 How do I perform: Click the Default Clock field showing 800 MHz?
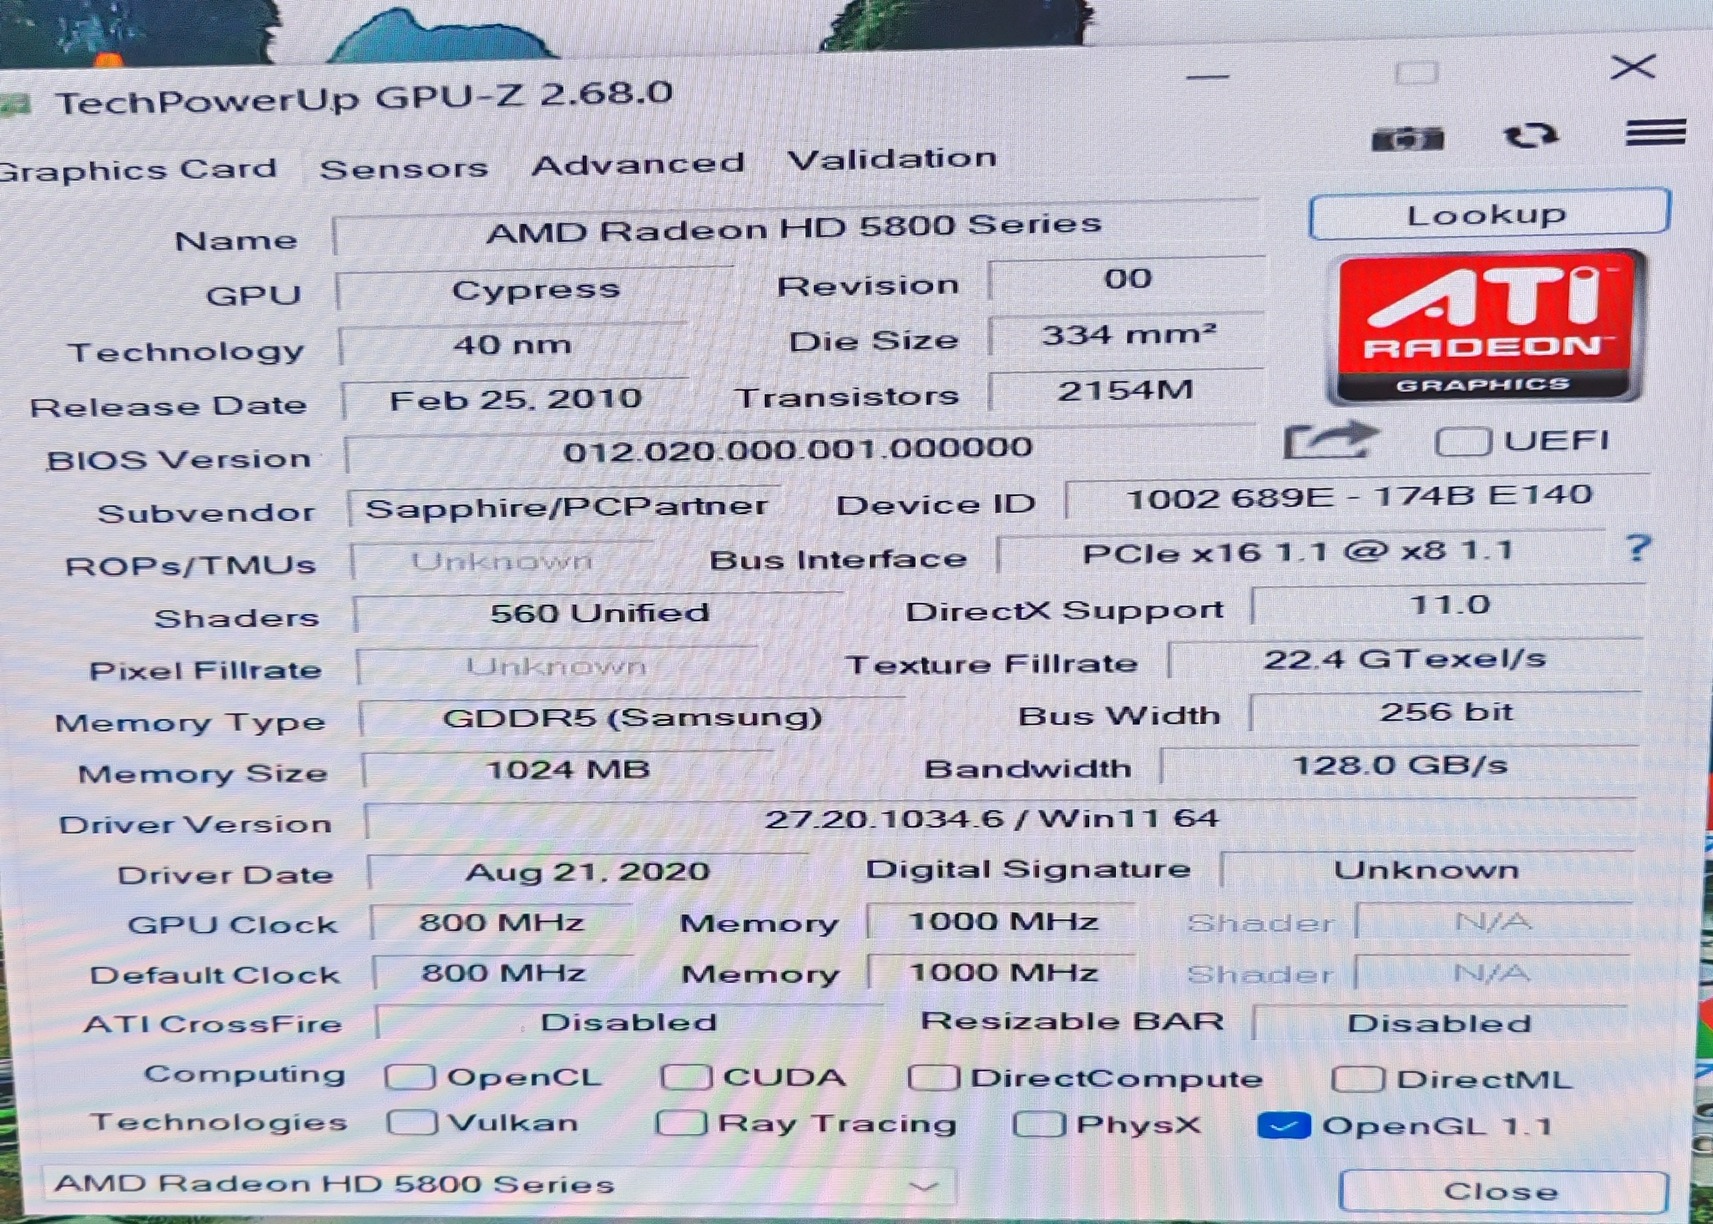(503, 973)
